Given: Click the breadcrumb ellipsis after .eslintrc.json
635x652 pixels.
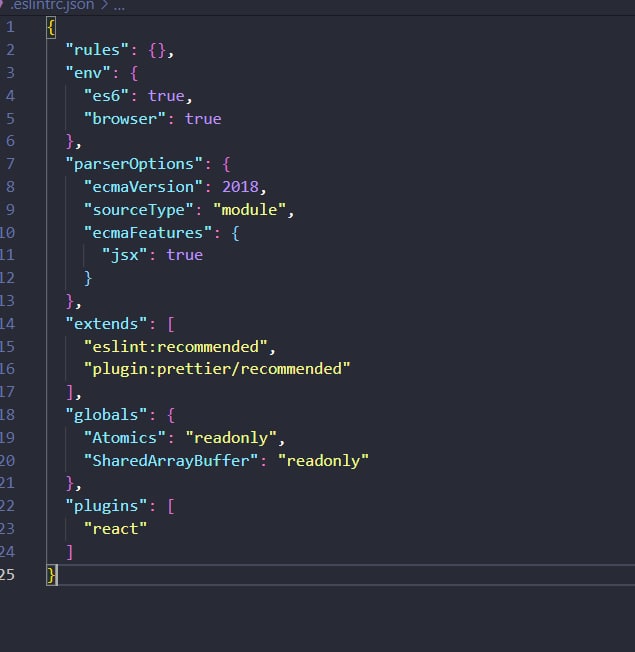Looking at the screenshot, I should click(119, 7).
